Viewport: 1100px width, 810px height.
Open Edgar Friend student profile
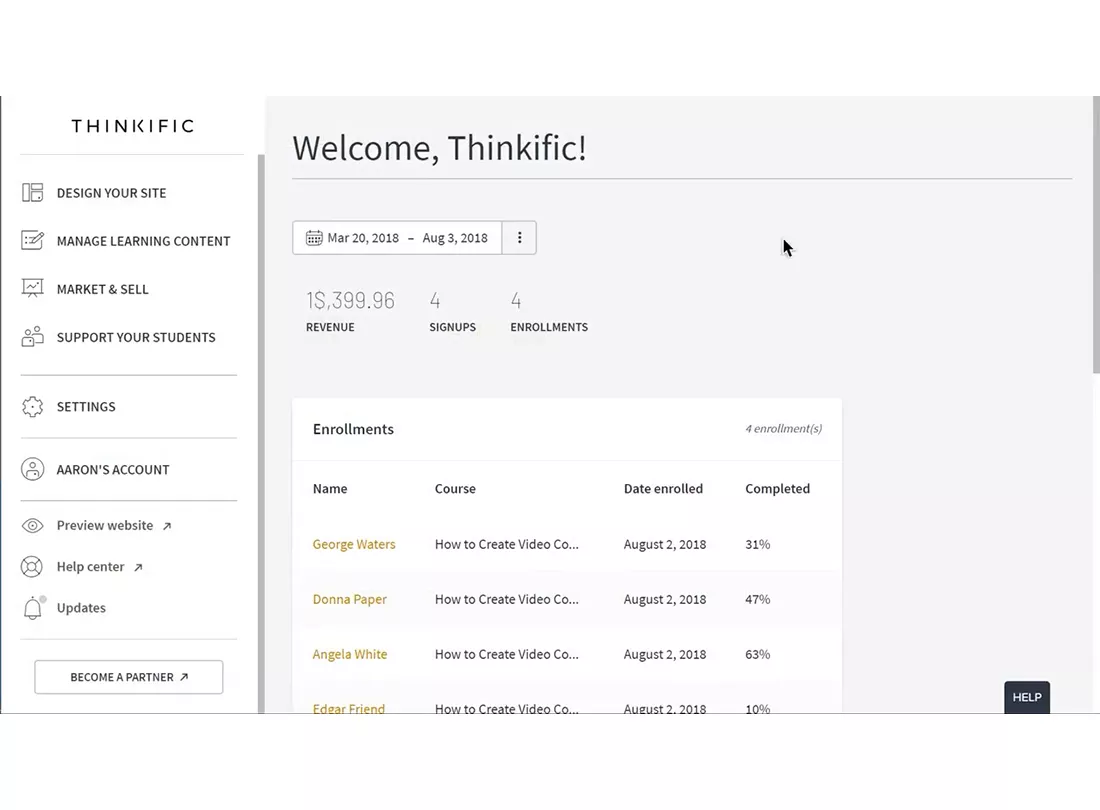(349, 708)
